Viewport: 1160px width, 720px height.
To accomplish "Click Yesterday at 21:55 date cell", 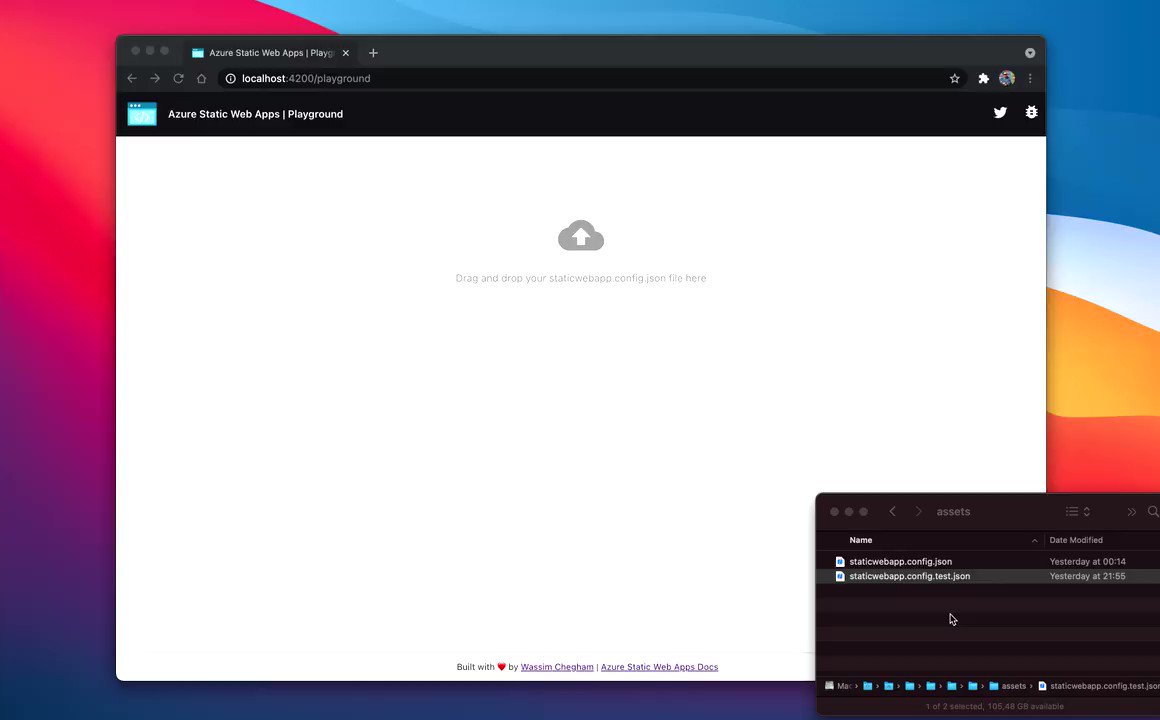I will click(x=1088, y=576).
